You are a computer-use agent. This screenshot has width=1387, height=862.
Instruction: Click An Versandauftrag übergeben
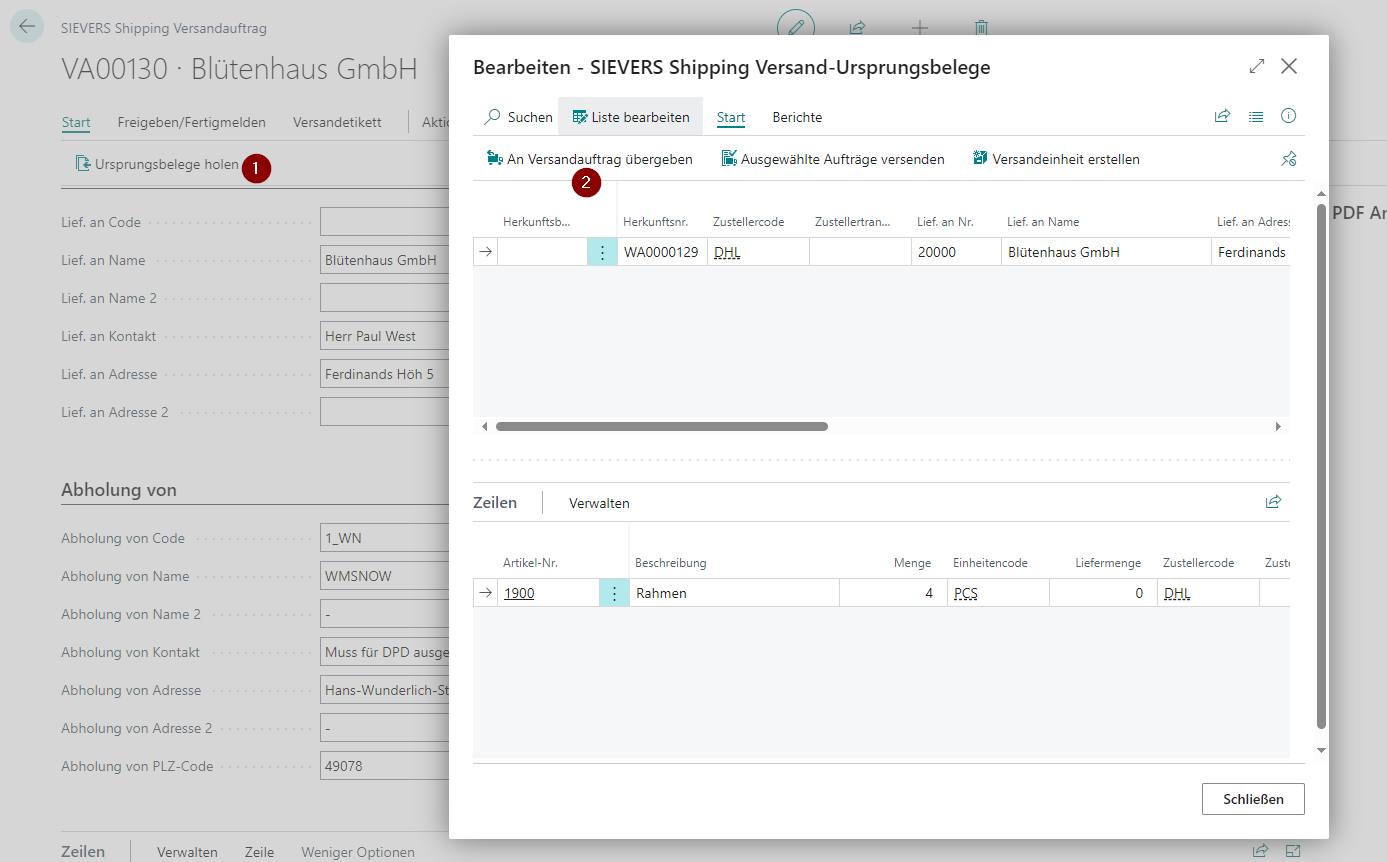(589, 159)
